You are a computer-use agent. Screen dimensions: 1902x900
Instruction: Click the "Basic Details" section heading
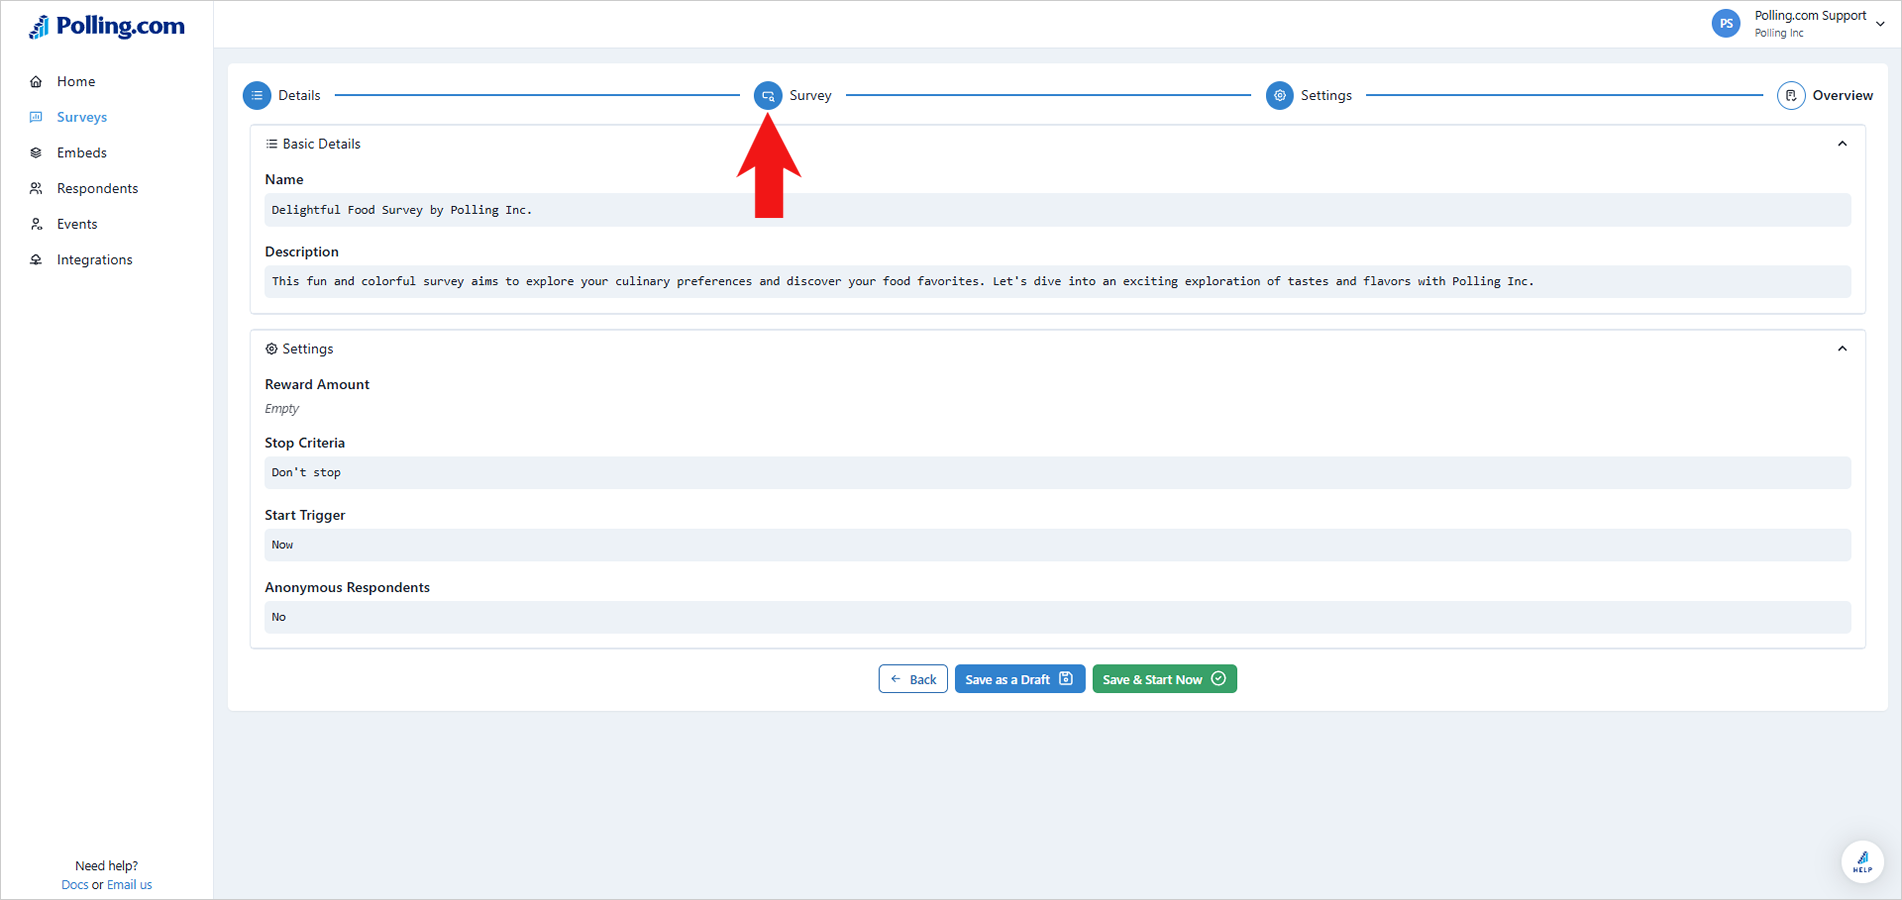pyautogui.click(x=321, y=144)
